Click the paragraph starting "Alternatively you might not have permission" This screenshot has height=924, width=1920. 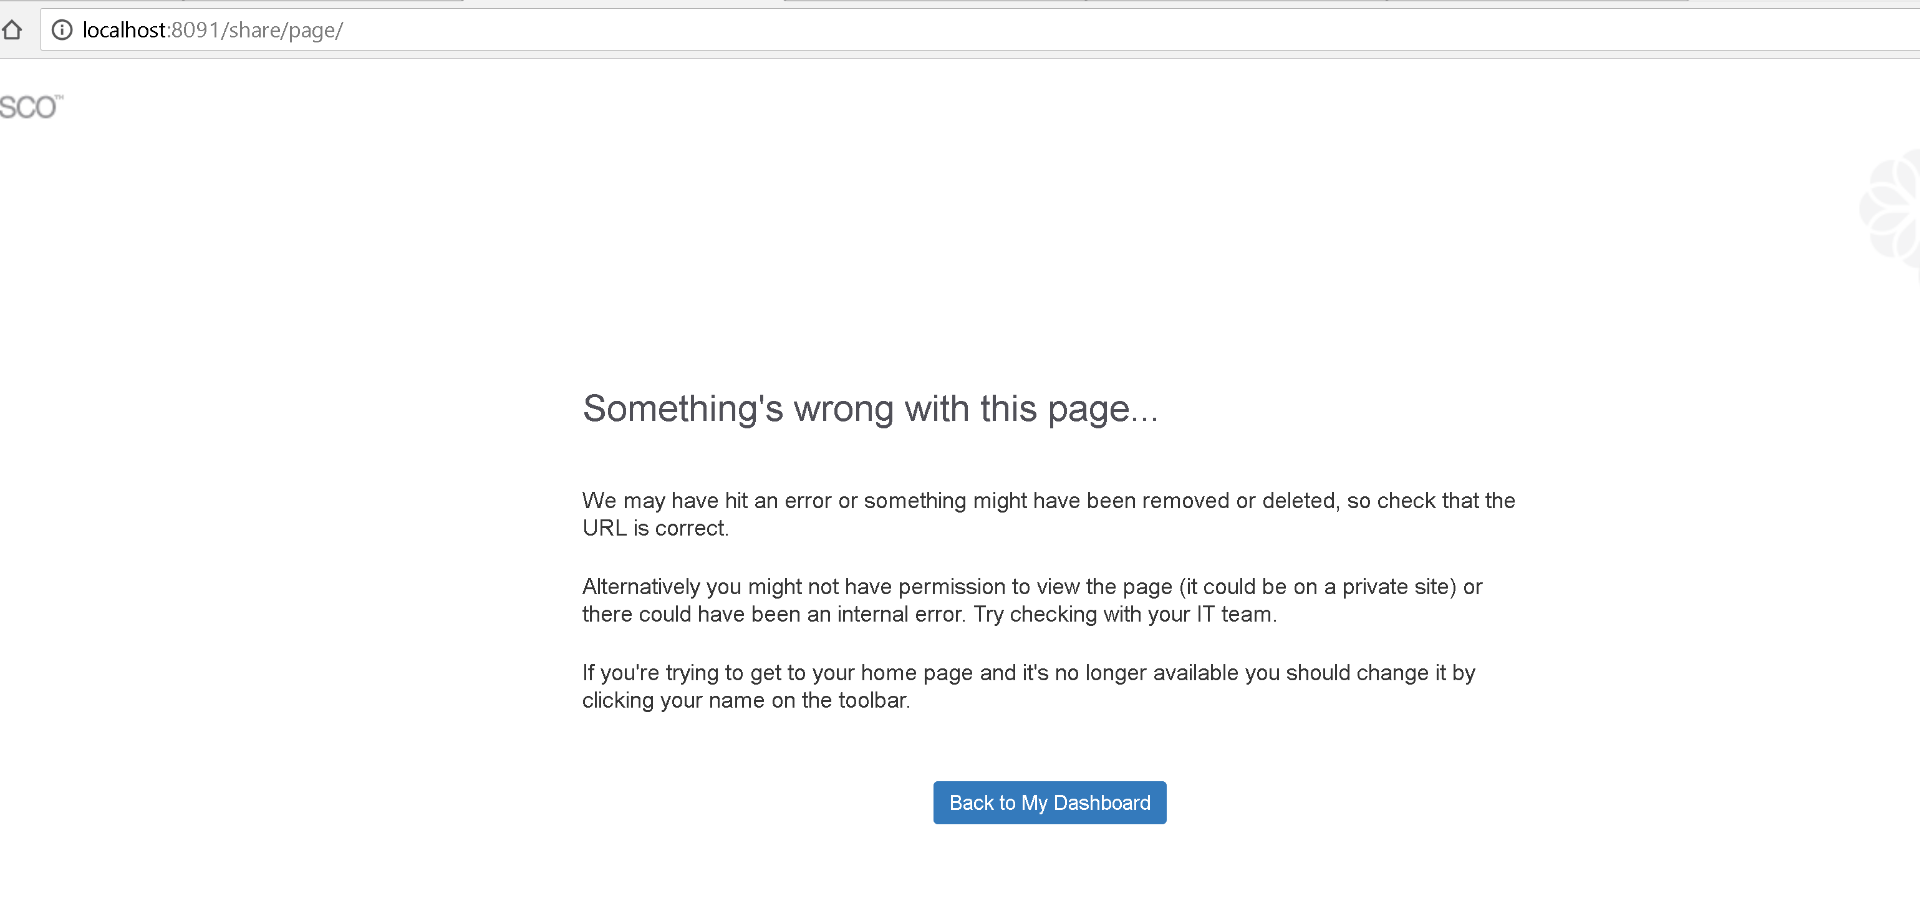[x=1032, y=600]
